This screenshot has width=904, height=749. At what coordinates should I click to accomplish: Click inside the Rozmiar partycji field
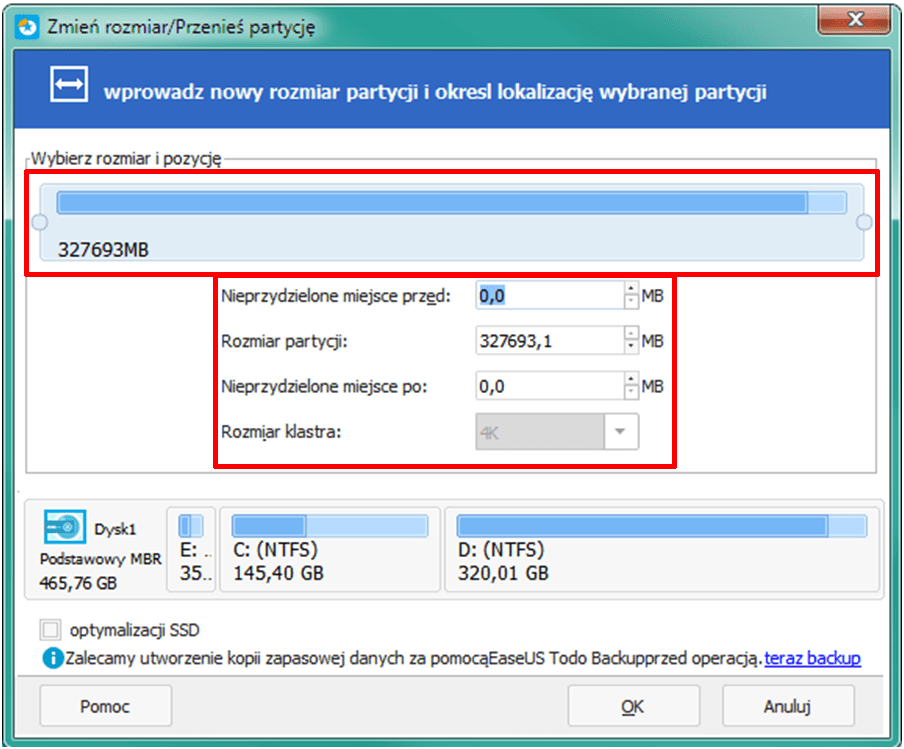[x=548, y=341]
